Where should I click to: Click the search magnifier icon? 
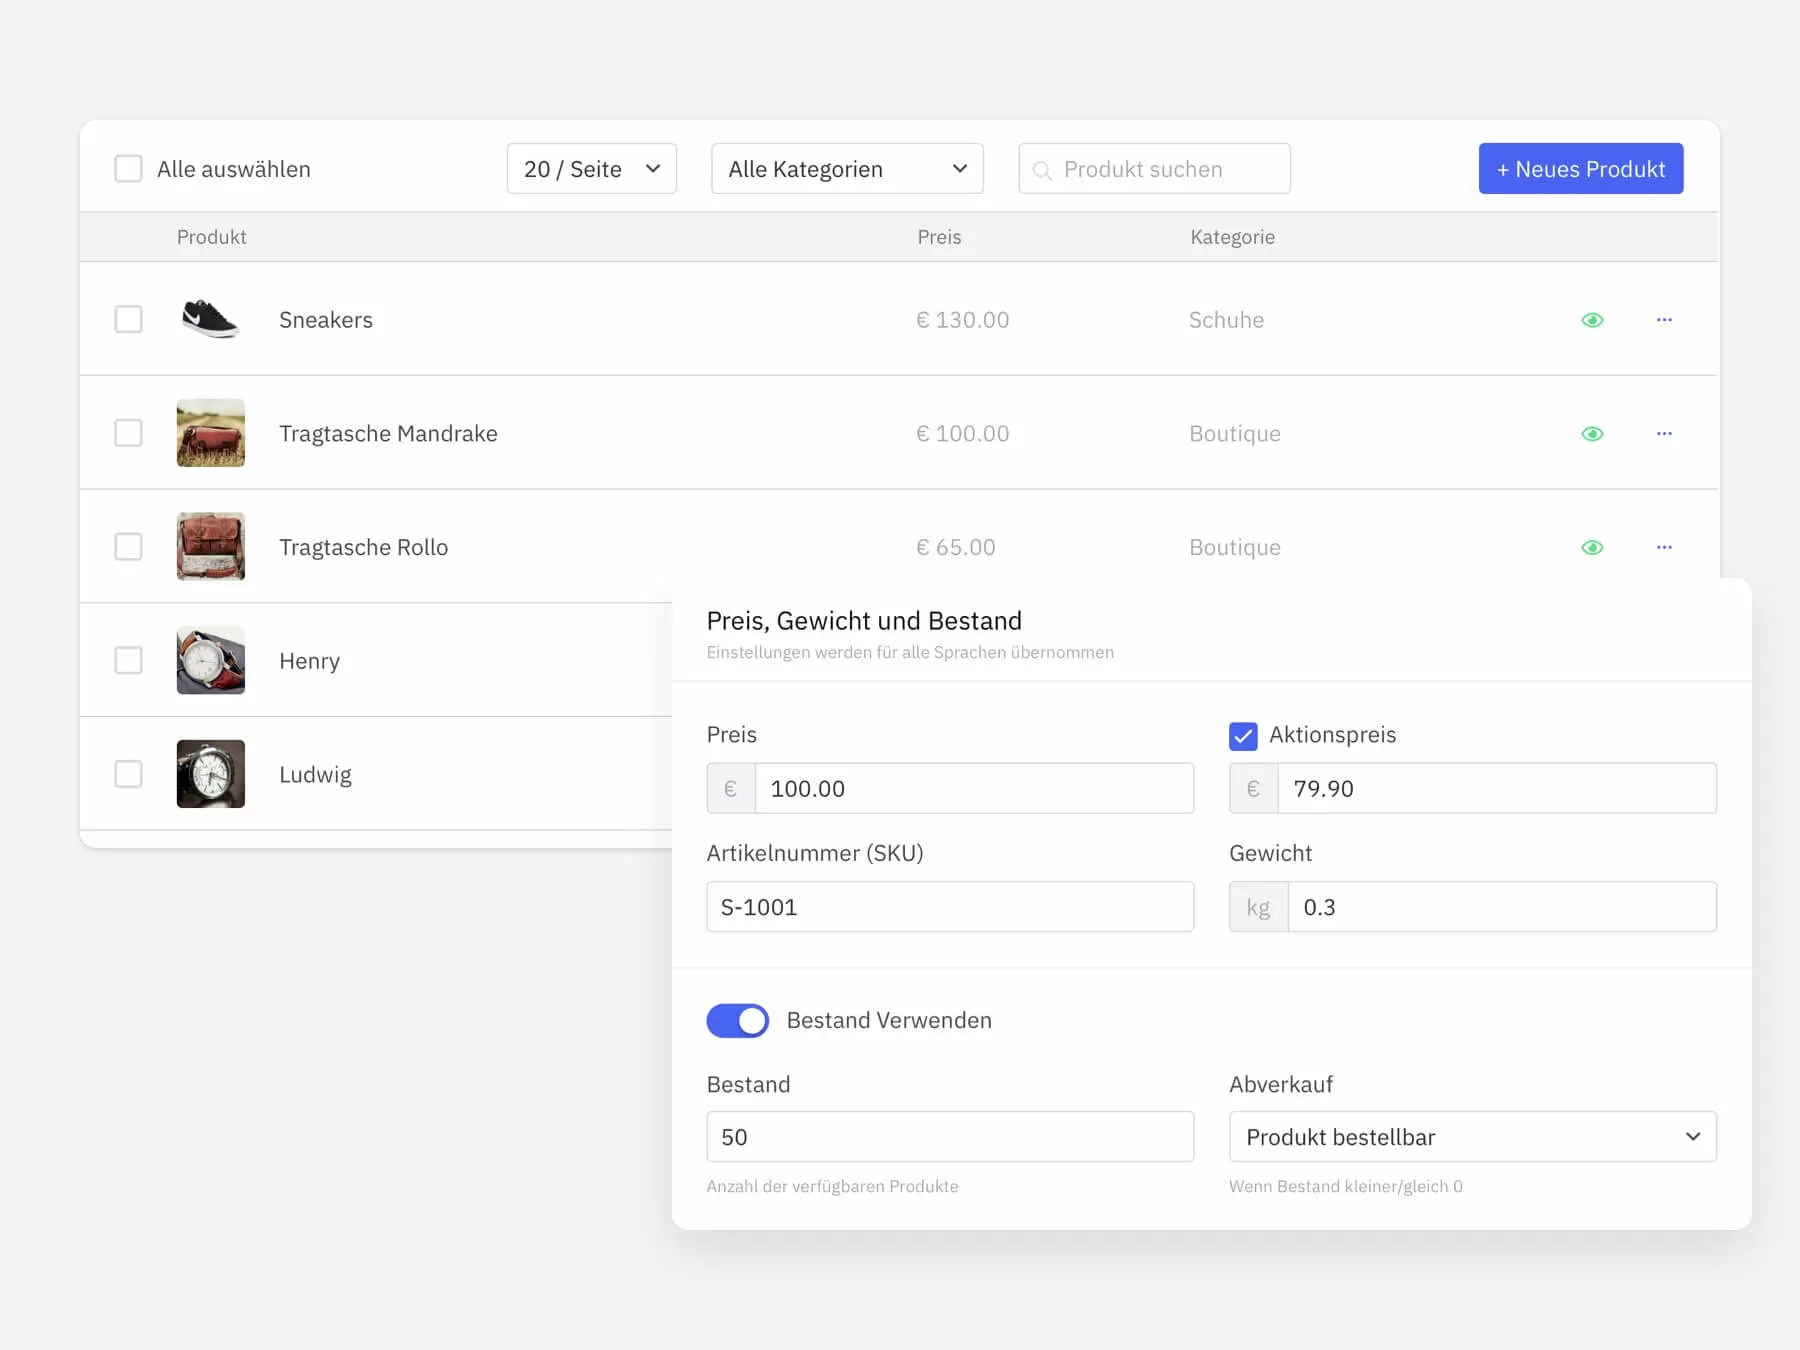pos(1042,170)
